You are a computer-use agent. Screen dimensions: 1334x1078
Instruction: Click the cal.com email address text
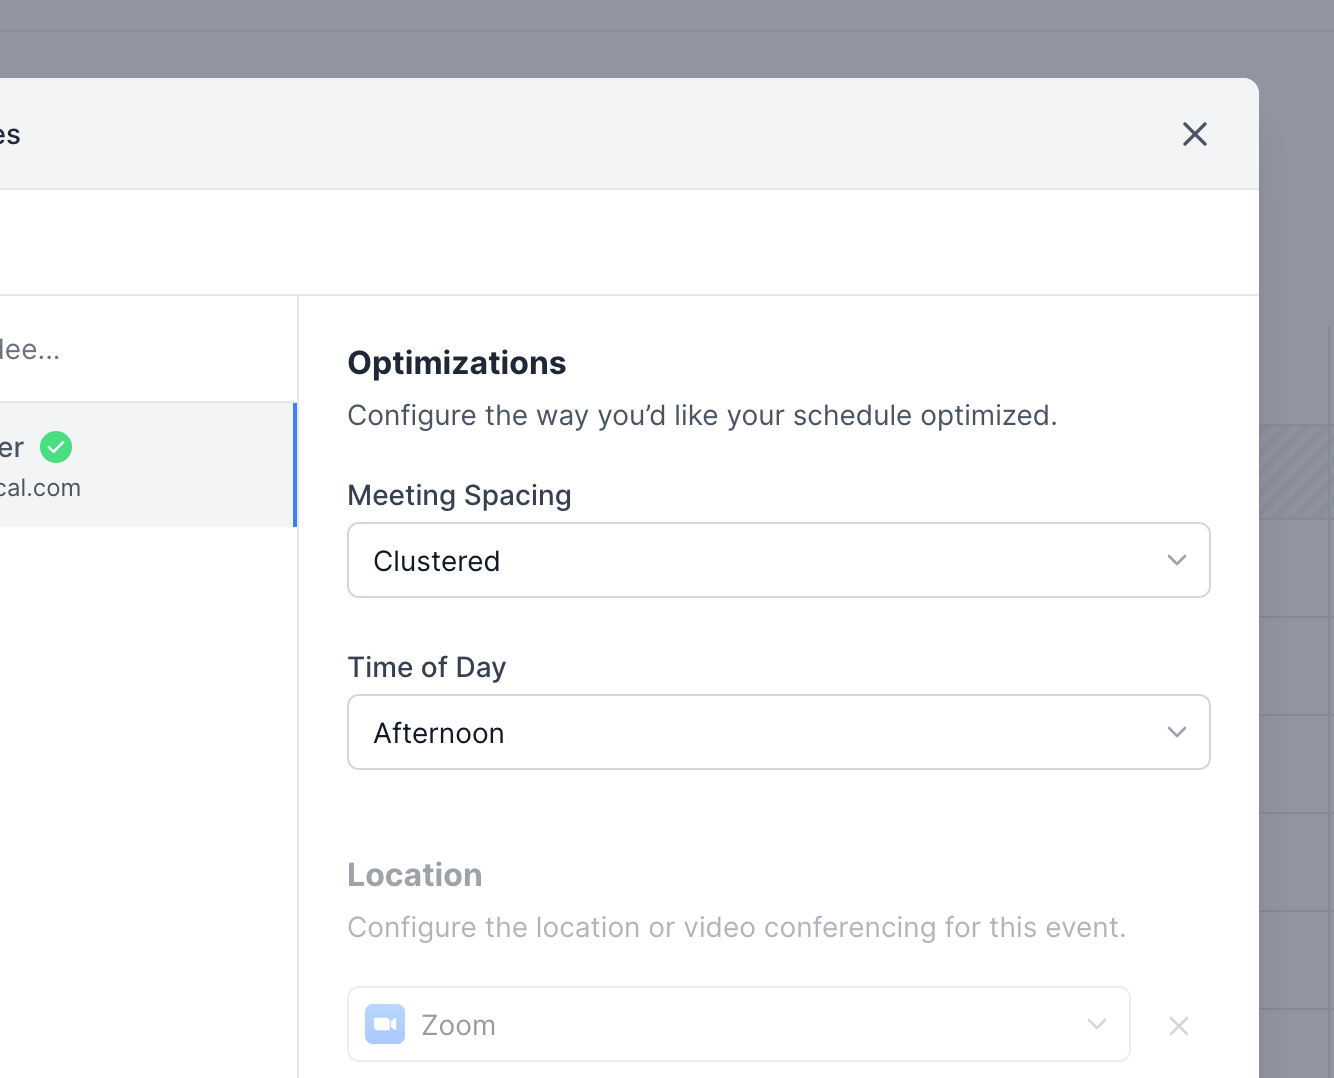[40, 488]
